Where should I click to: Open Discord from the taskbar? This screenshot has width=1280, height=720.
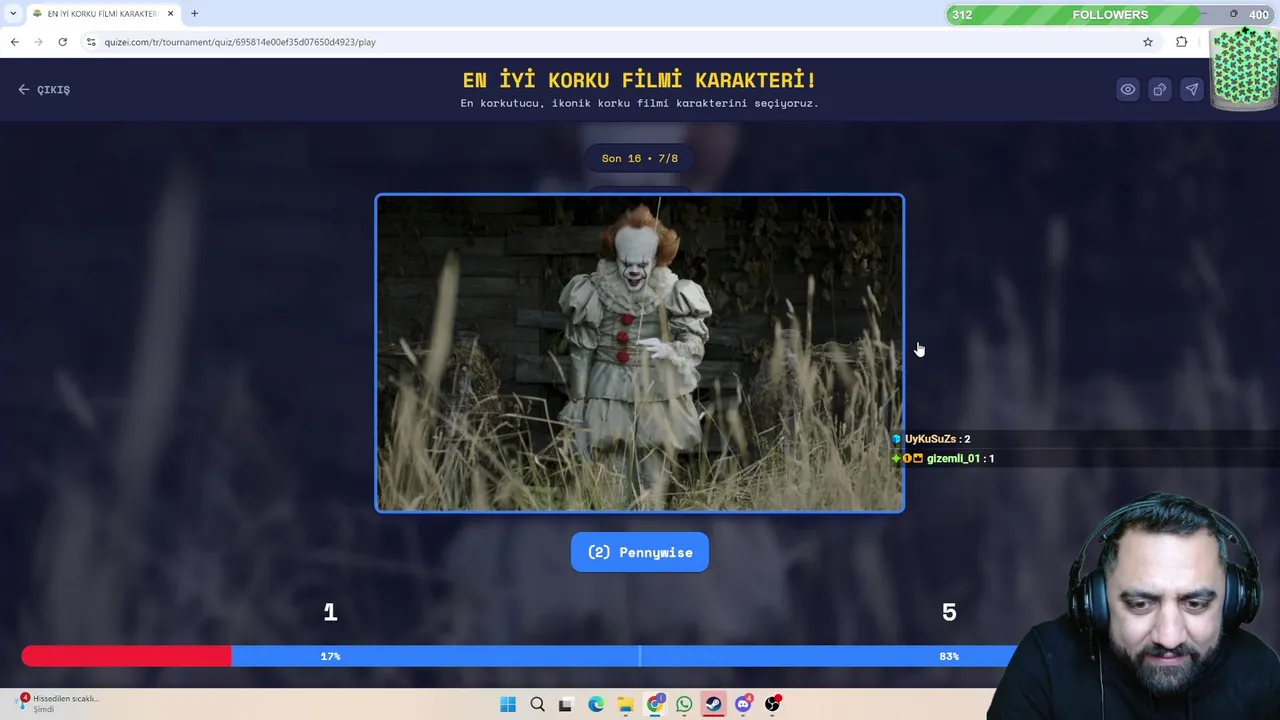743,704
